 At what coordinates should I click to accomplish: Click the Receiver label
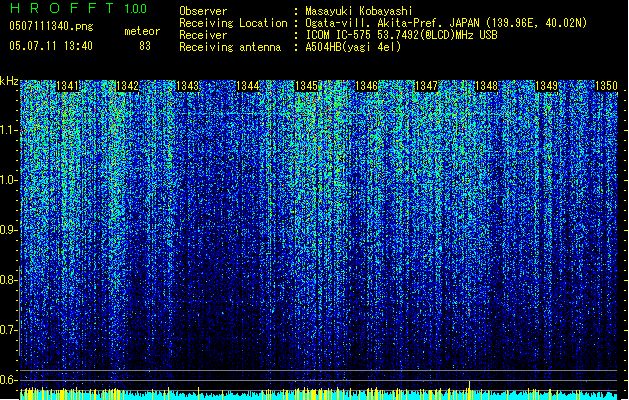(203, 35)
